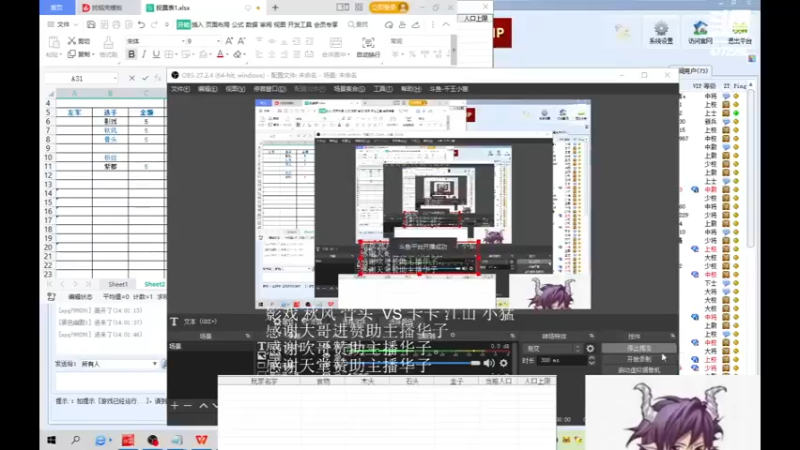Cancel formula entry with X icon
Screen dimensions: 800x450
coord(132,78)
